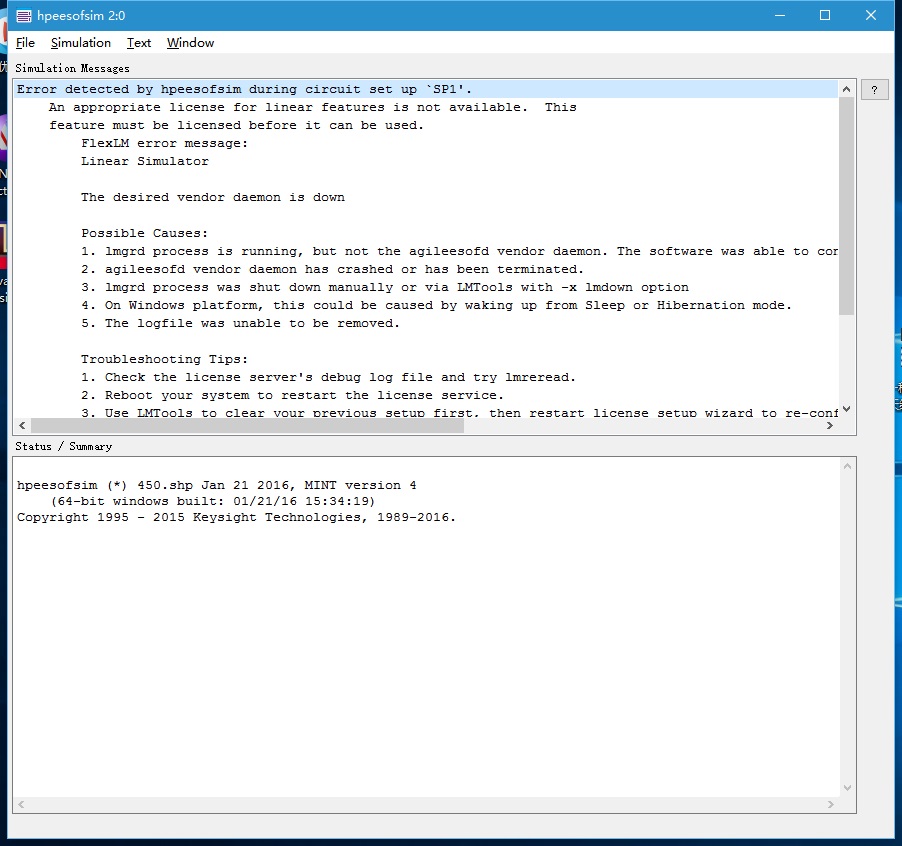The width and height of the screenshot is (902, 846).
Task: Click the hpeesofsim title bar app icon
Action: click(x=24, y=16)
